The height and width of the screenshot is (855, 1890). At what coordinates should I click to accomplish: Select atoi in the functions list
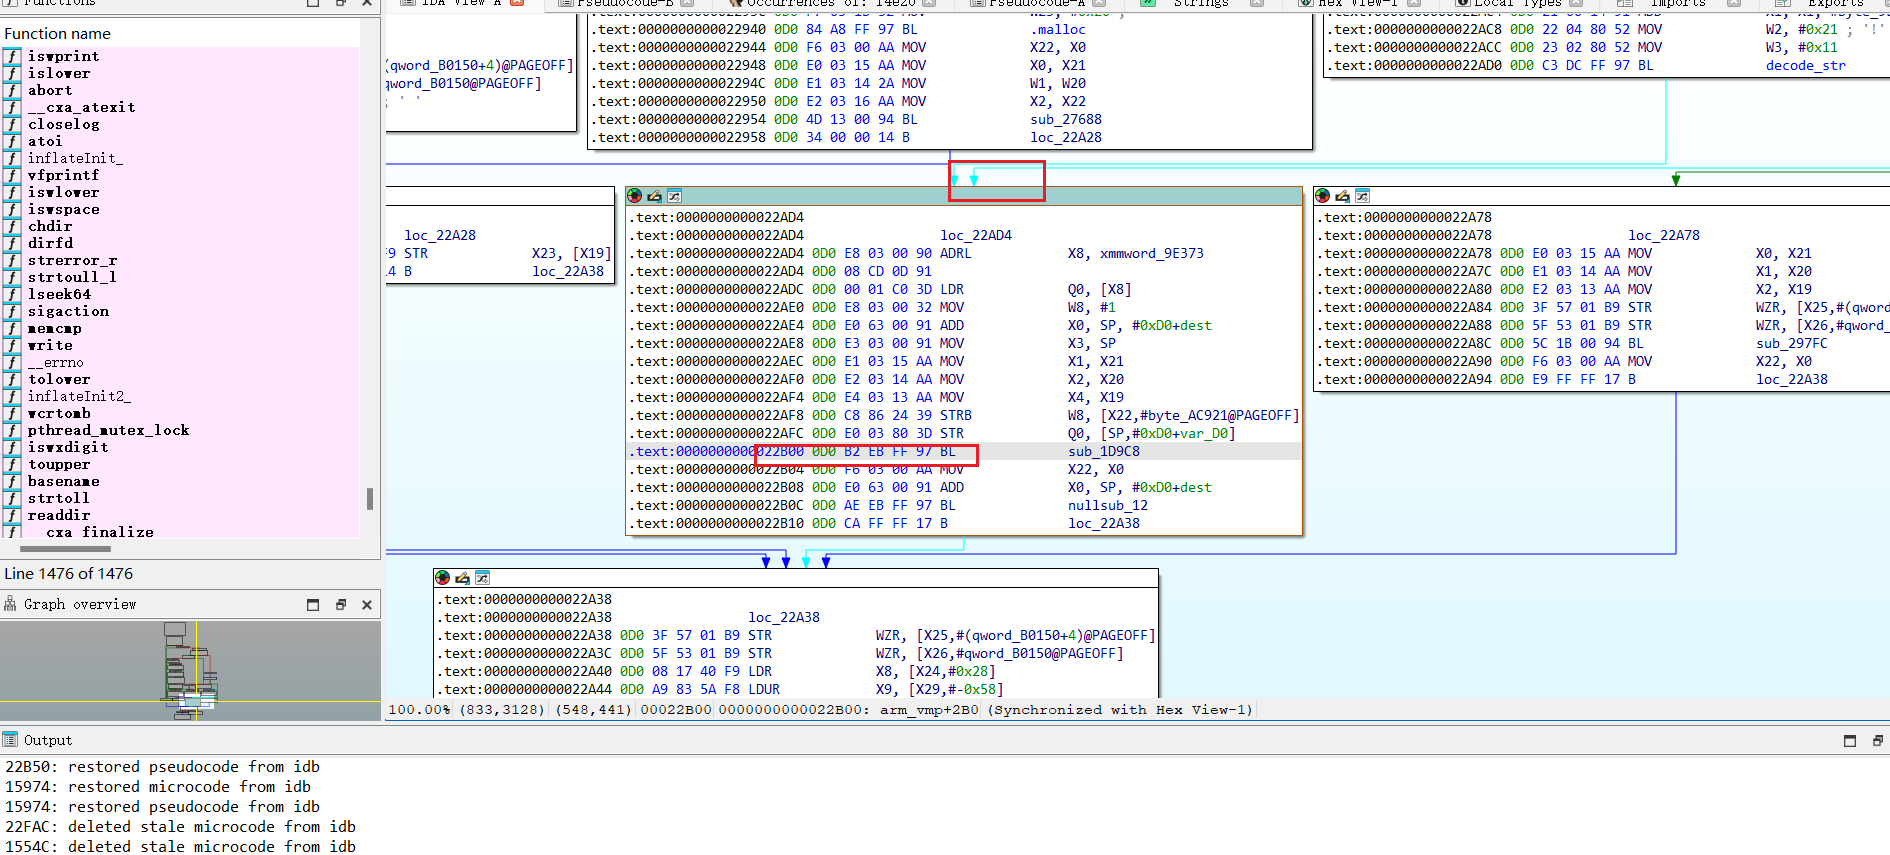[x=45, y=141]
